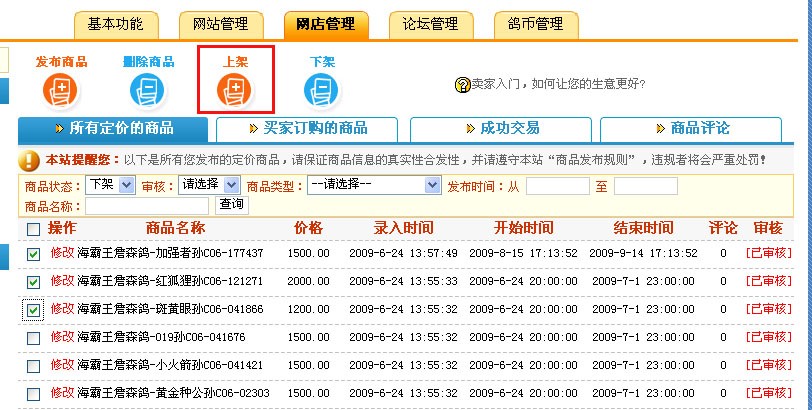Click the 发布时间 start date input field
Screen dimensions: 812x410
click(557, 186)
